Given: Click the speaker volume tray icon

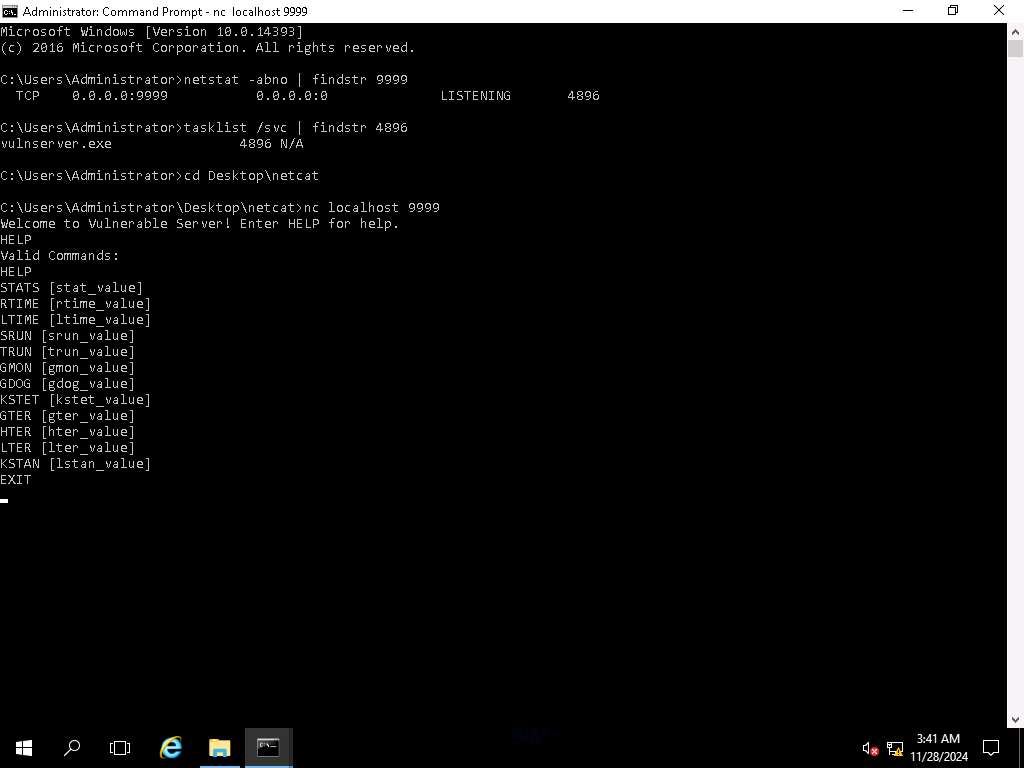Looking at the screenshot, I should [x=870, y=748].
